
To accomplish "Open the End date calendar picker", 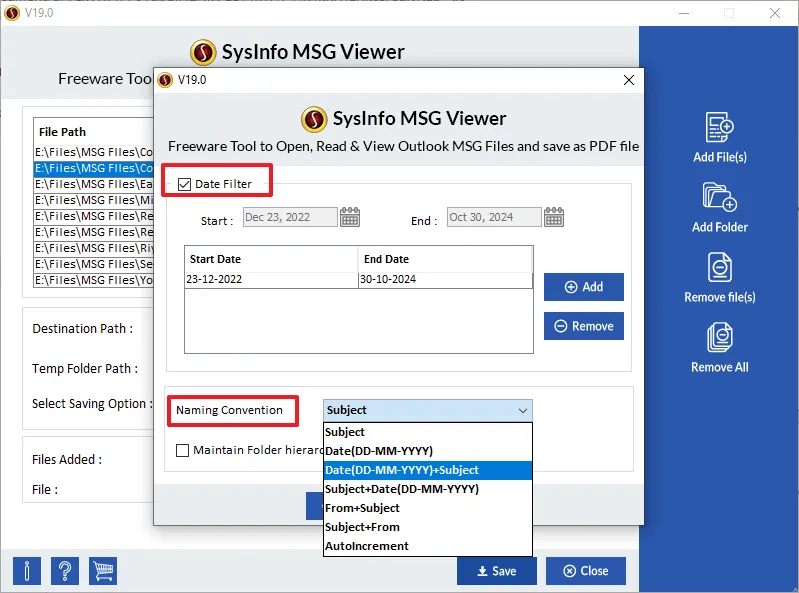I will pyautogui.click(x=554, y=218).
